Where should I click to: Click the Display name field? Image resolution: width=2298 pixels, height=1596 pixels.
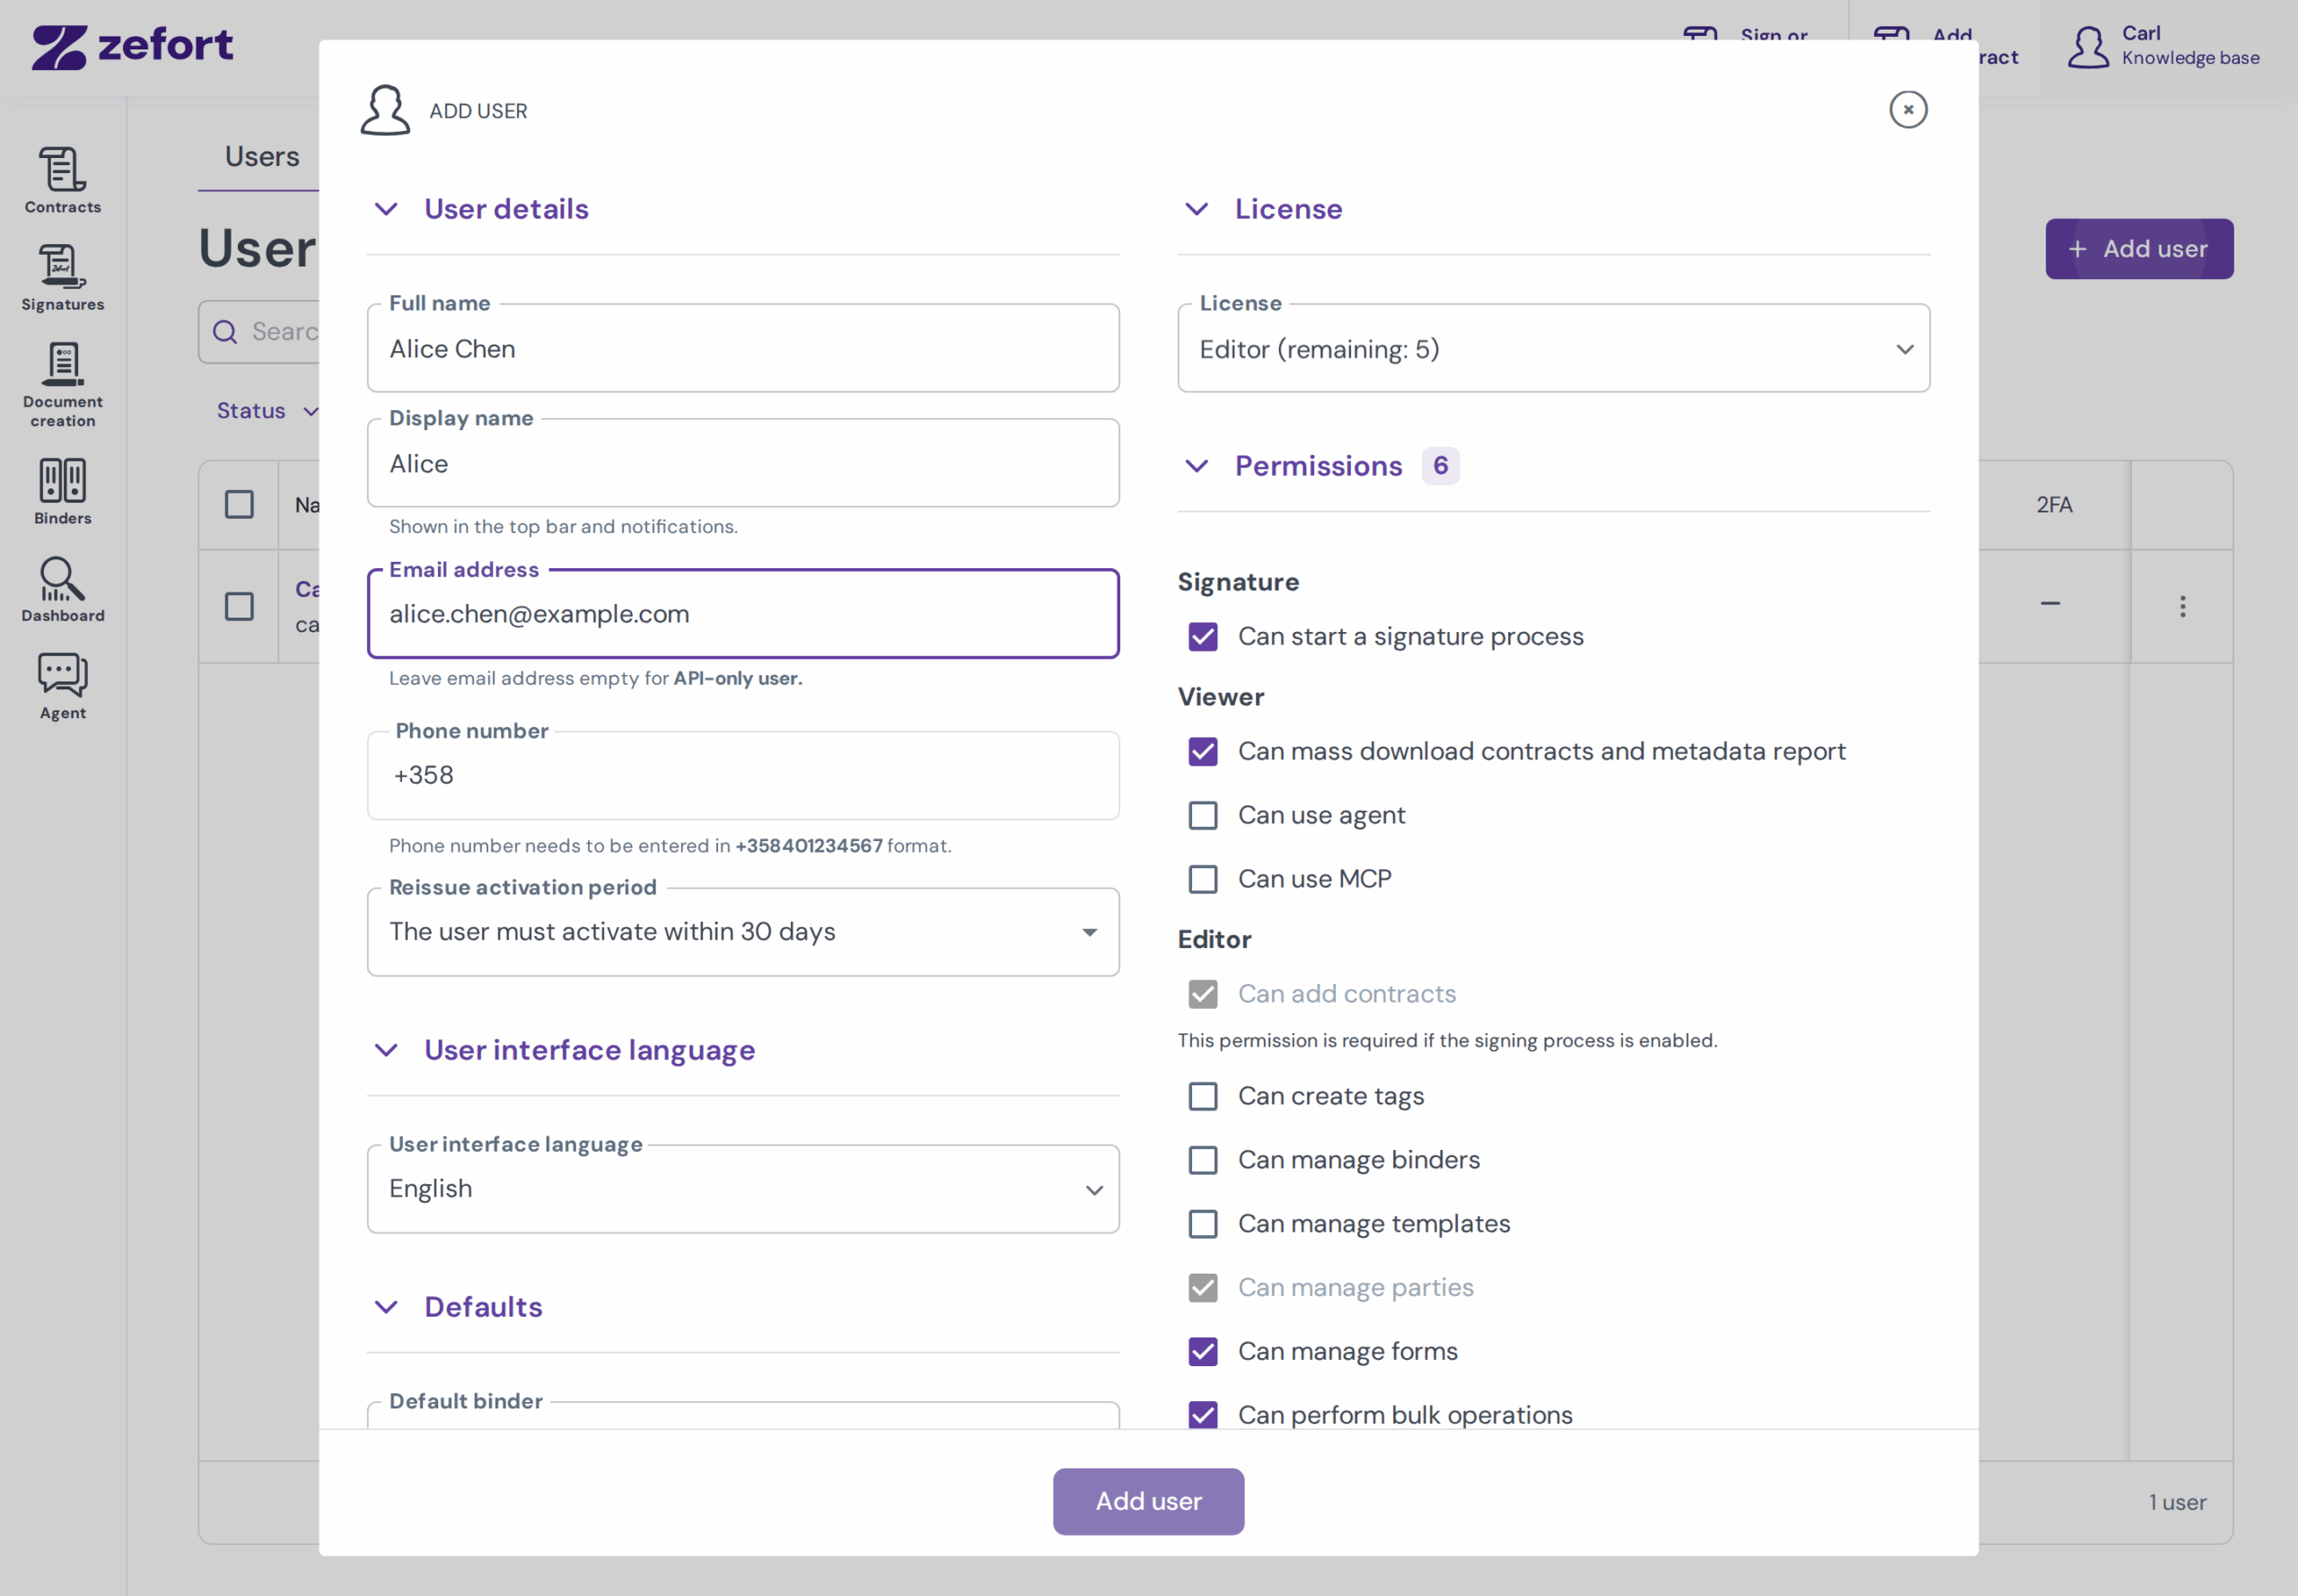(743, 464)
